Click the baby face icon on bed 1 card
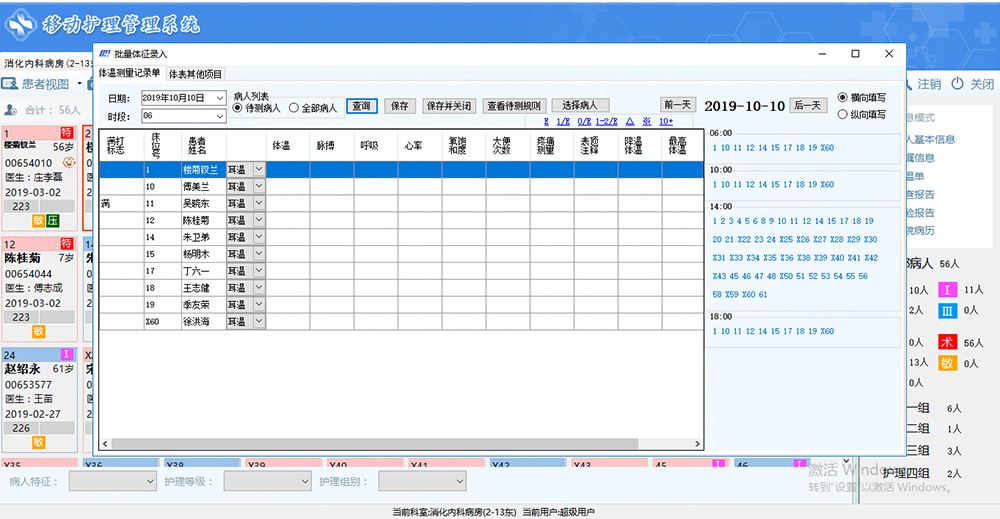This screenshot has height=519, width=1000. pyautogui.click(x=69, y=163)
